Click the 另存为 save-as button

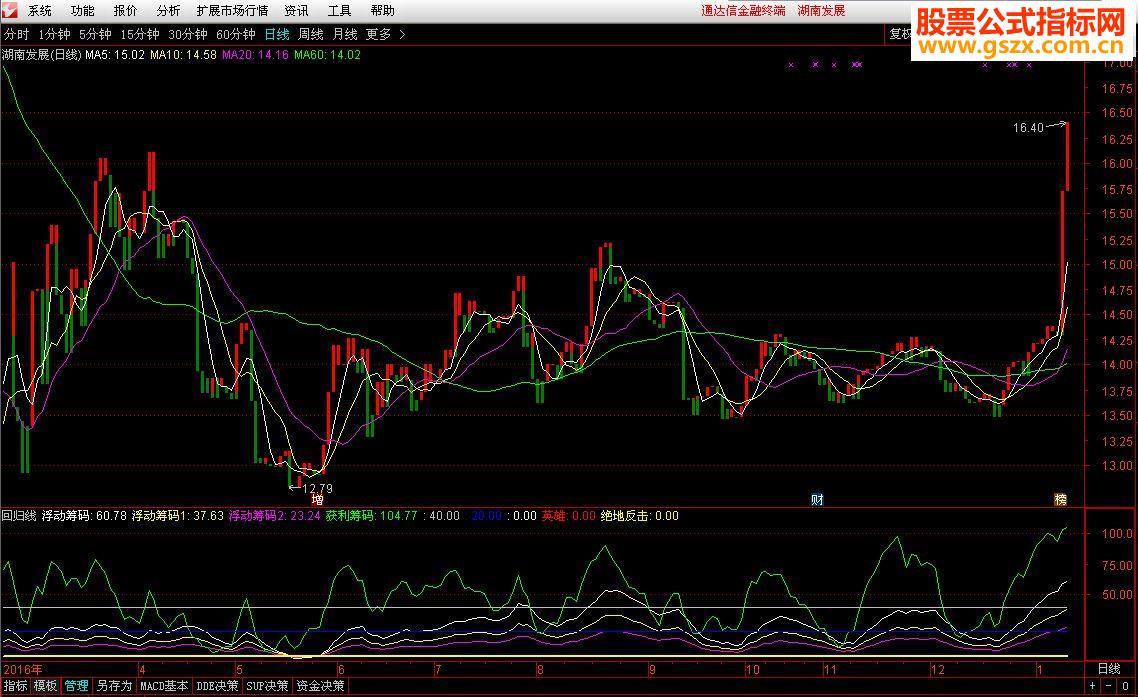point(115,685)
